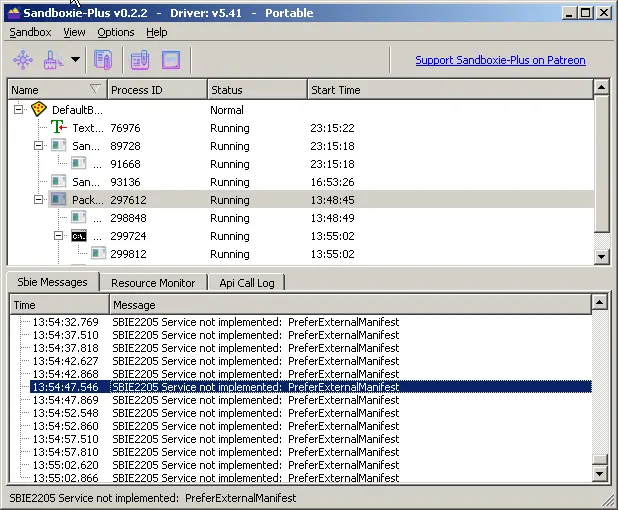Select the row with Process ID 76976
The image size is (618, 510).
(301, 128)
